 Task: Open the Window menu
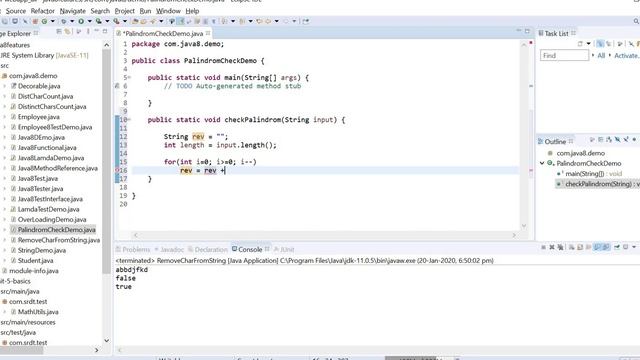click(x=168, y=11)
